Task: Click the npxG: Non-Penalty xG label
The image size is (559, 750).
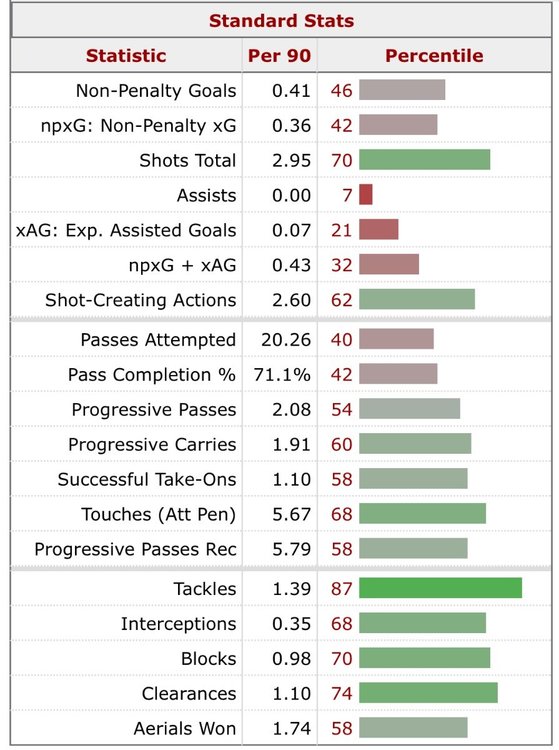Action: click(138, 125)
